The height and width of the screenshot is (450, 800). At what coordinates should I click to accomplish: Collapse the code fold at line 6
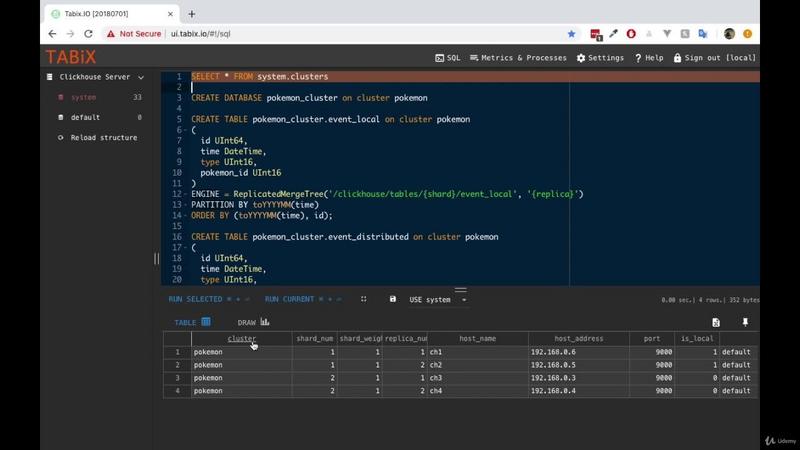(x=186, y=130)
